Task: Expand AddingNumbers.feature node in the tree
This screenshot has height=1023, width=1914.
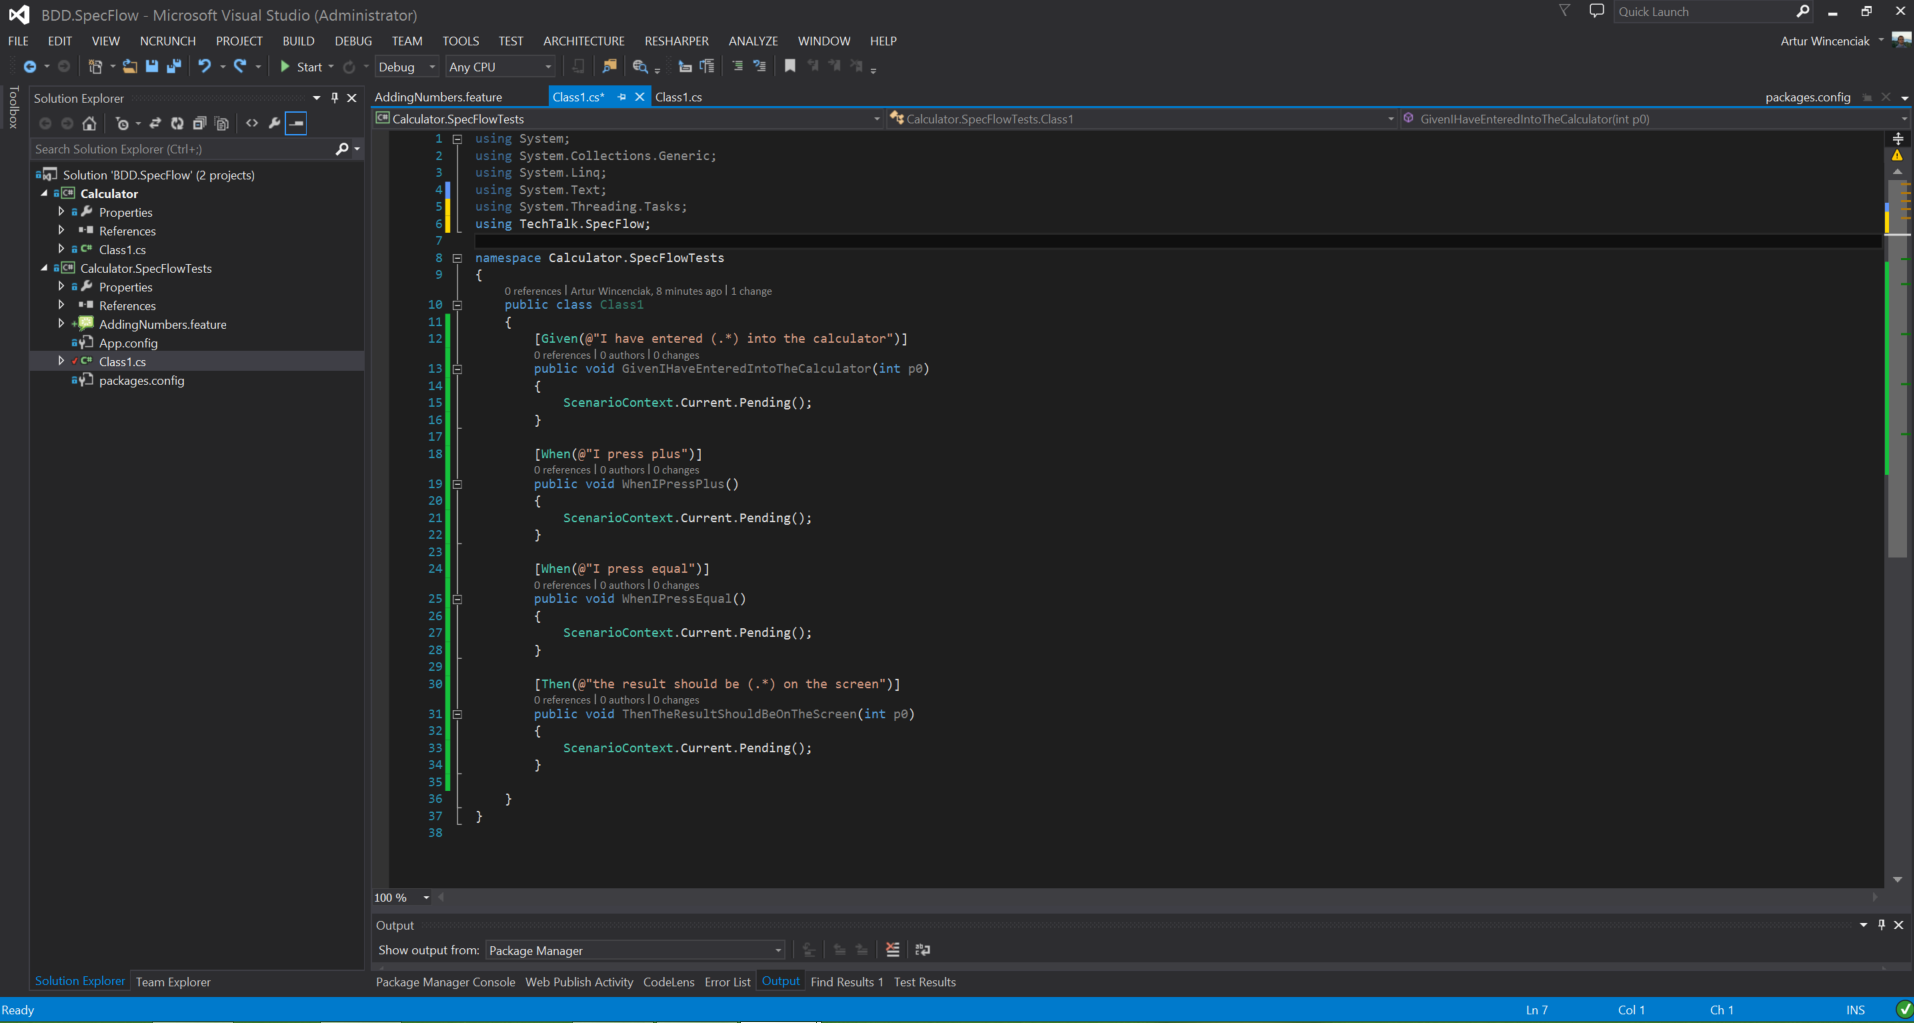Action: (x=61, y=324)
